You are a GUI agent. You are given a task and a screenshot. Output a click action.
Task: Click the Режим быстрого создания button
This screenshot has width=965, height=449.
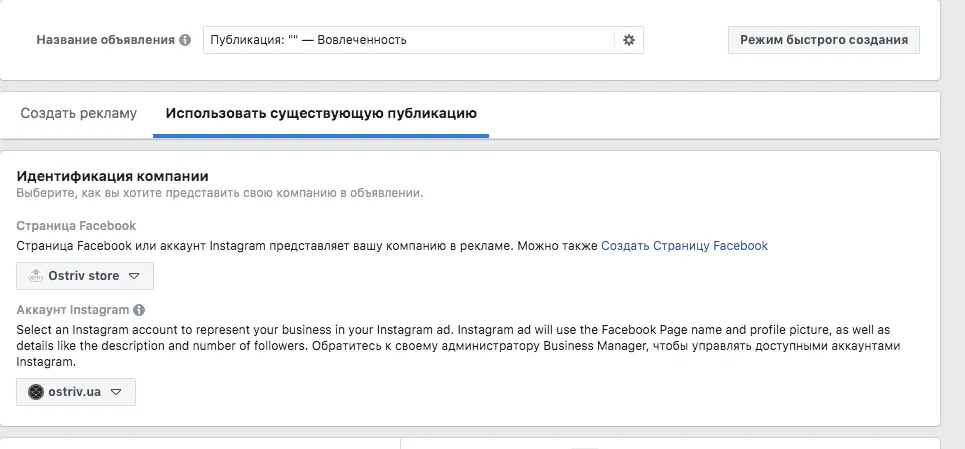(823, 40)
